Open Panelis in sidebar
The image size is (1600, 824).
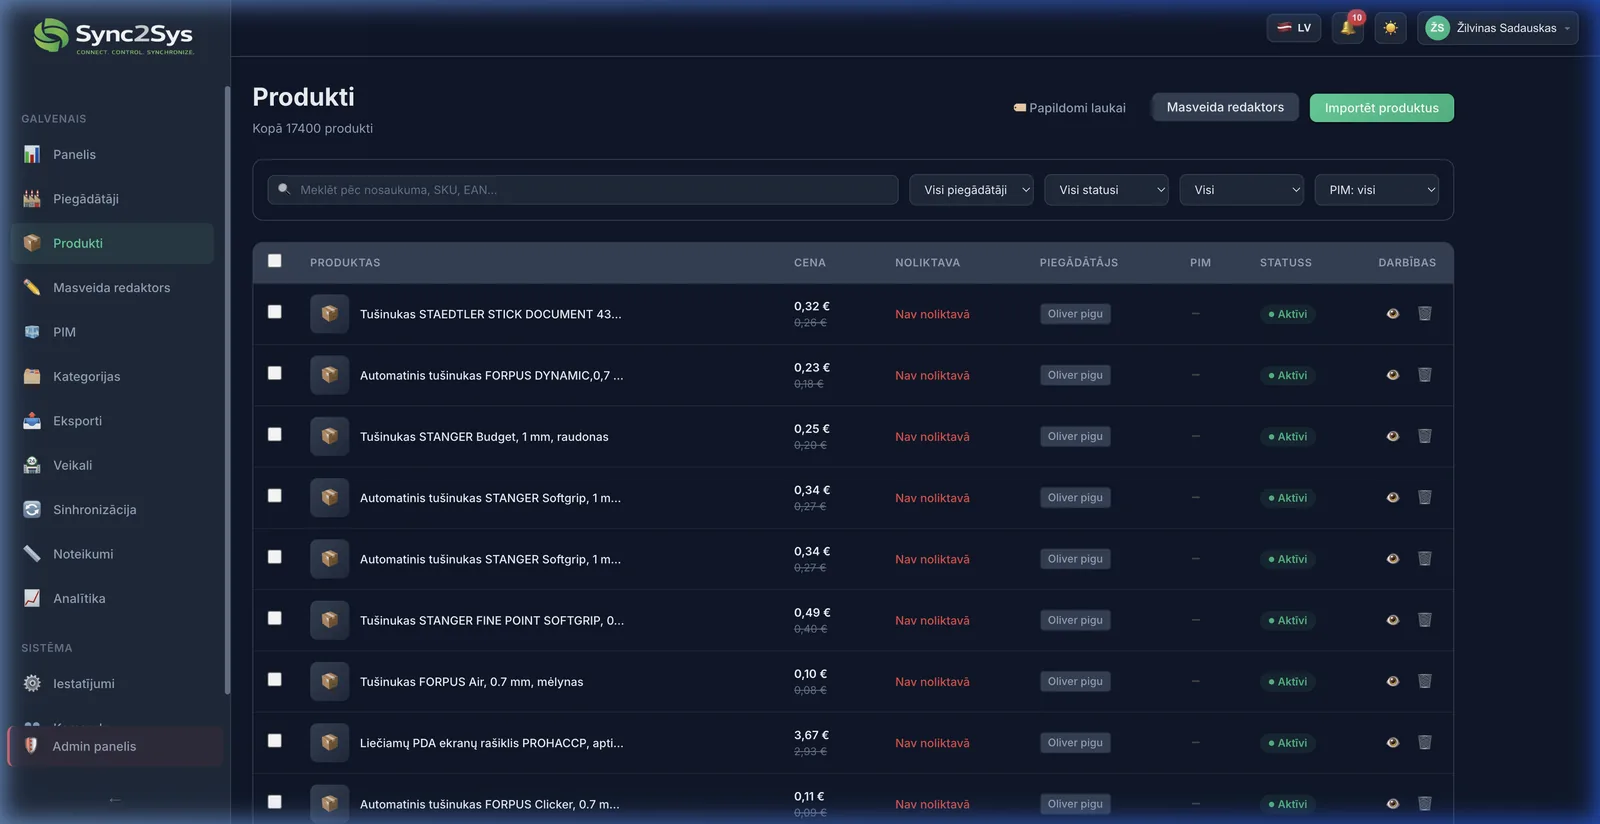112,154
